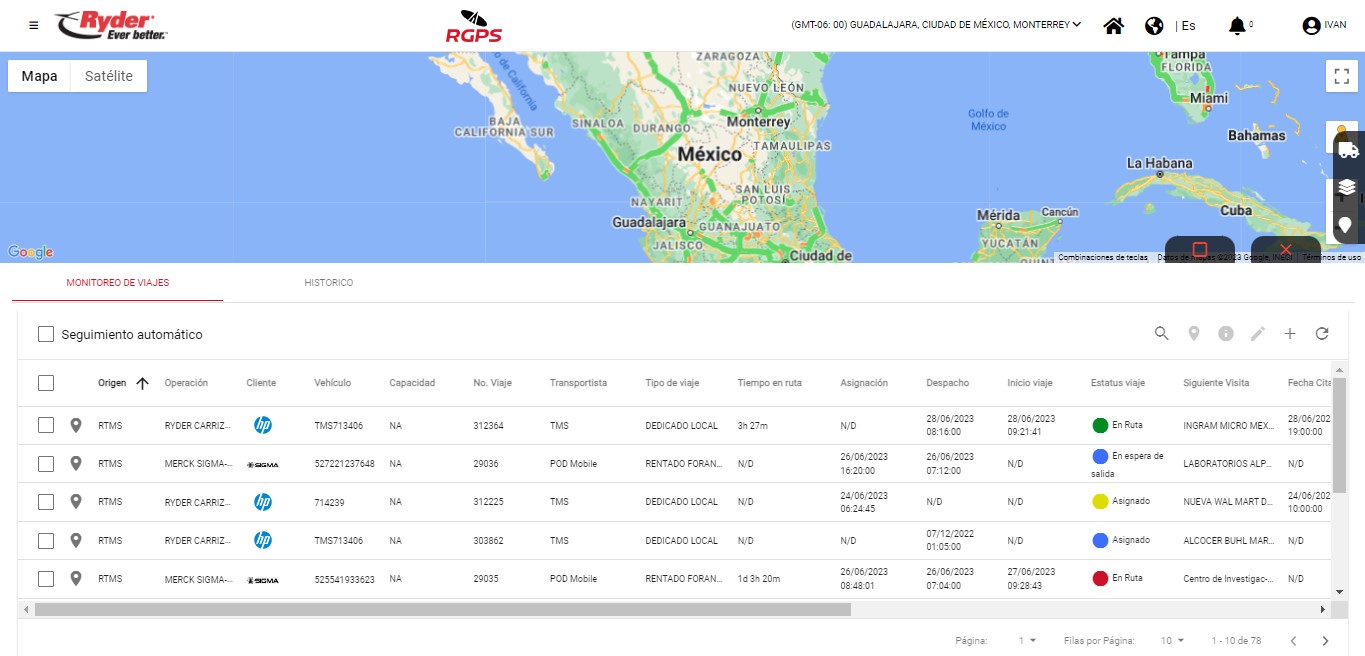Refresh the trips table

point(1321,334)
